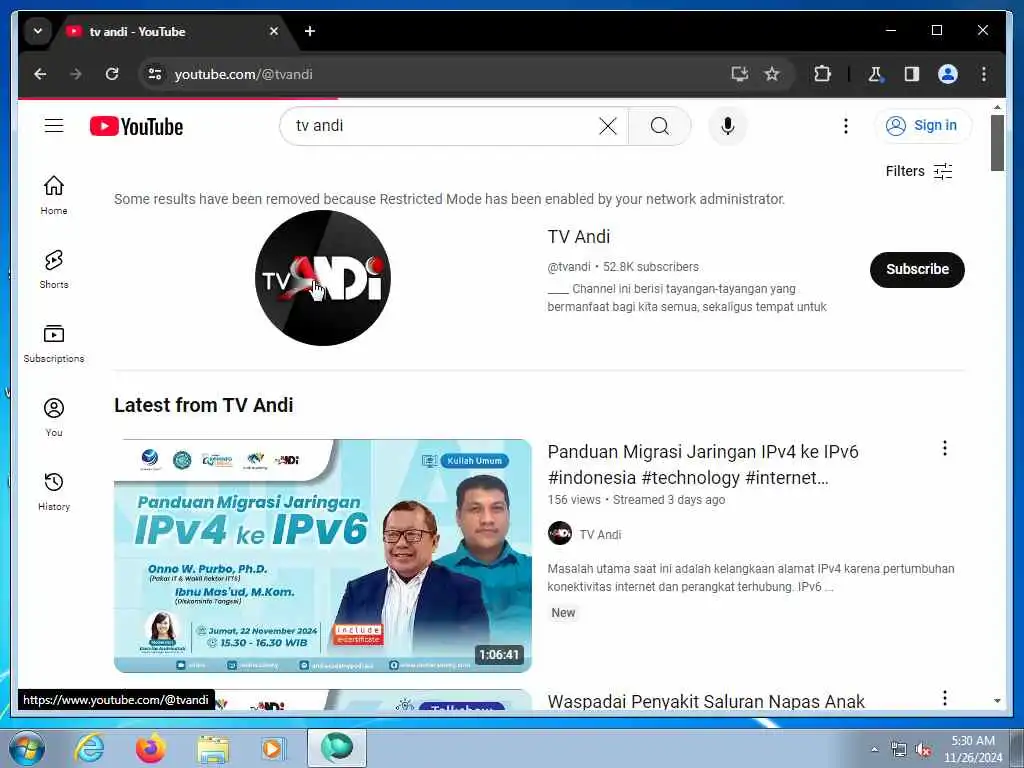Click the 'Latest from TV Andi' heading

(x=204, y=406)
